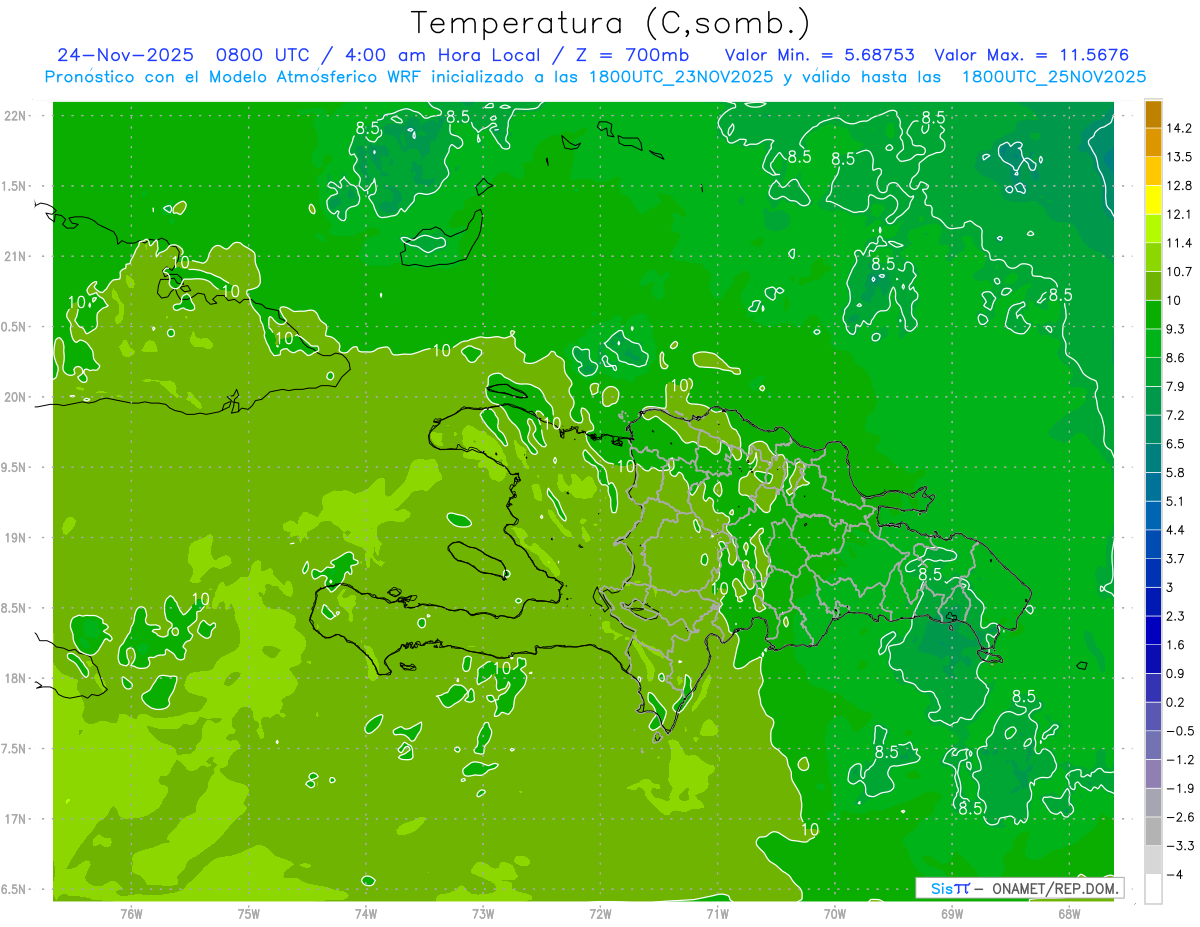
Task: Click the "-3.3" color scale label
Action: (1179, 846)
